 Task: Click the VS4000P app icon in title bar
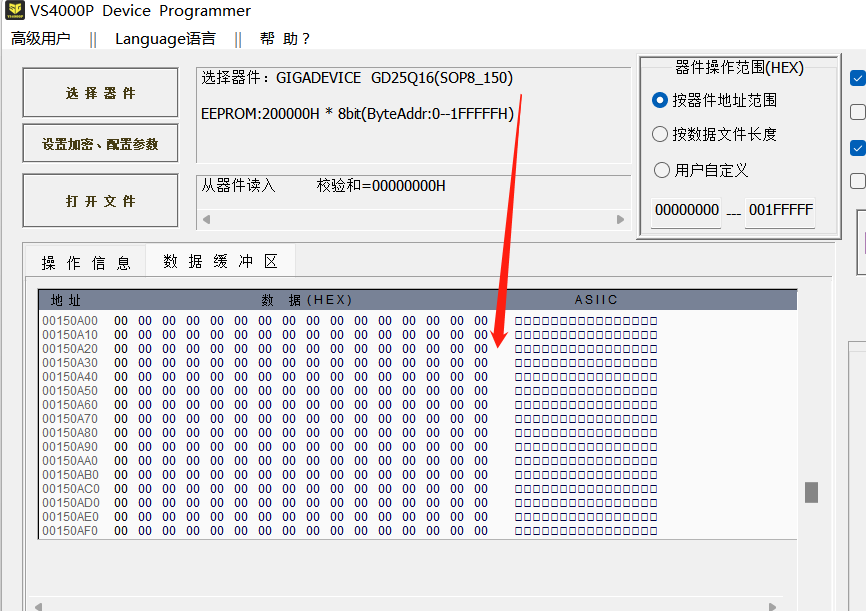pyautogui.click(x=13, y=11)
